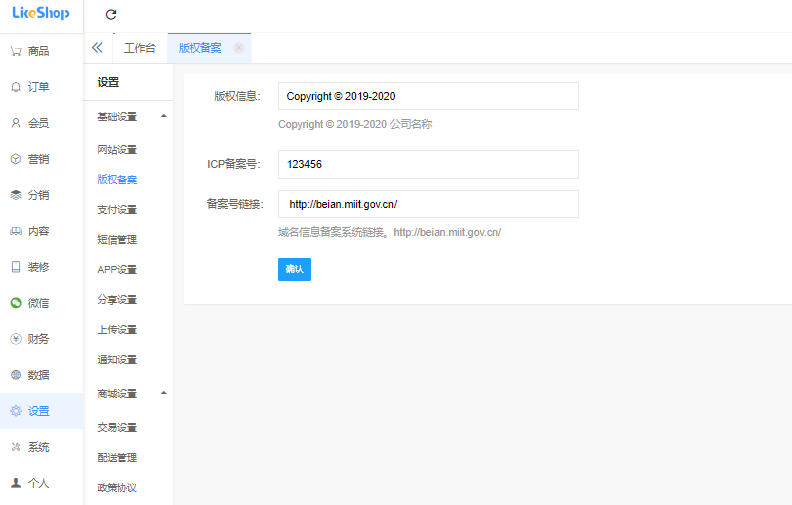Collapse 商城设置 group arrow
792x505 pixels.
(x=164, y=393)
